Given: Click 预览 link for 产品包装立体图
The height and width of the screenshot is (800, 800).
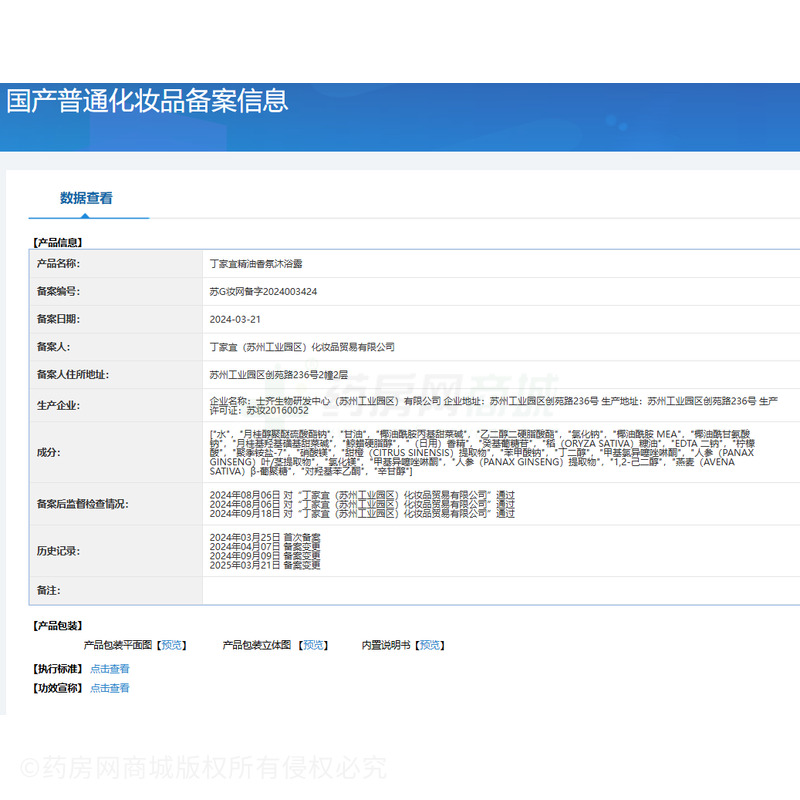Looking at the screenshot, I should (314, 645).
